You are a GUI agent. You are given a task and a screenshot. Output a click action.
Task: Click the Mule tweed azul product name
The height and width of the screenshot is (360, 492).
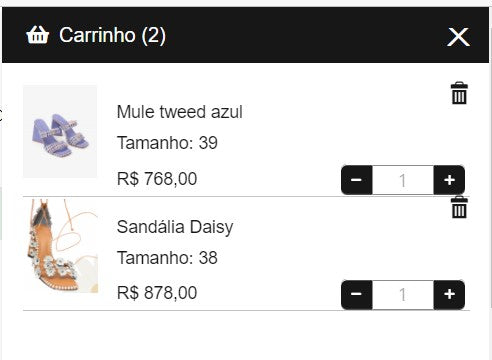(x=179, y=112)
